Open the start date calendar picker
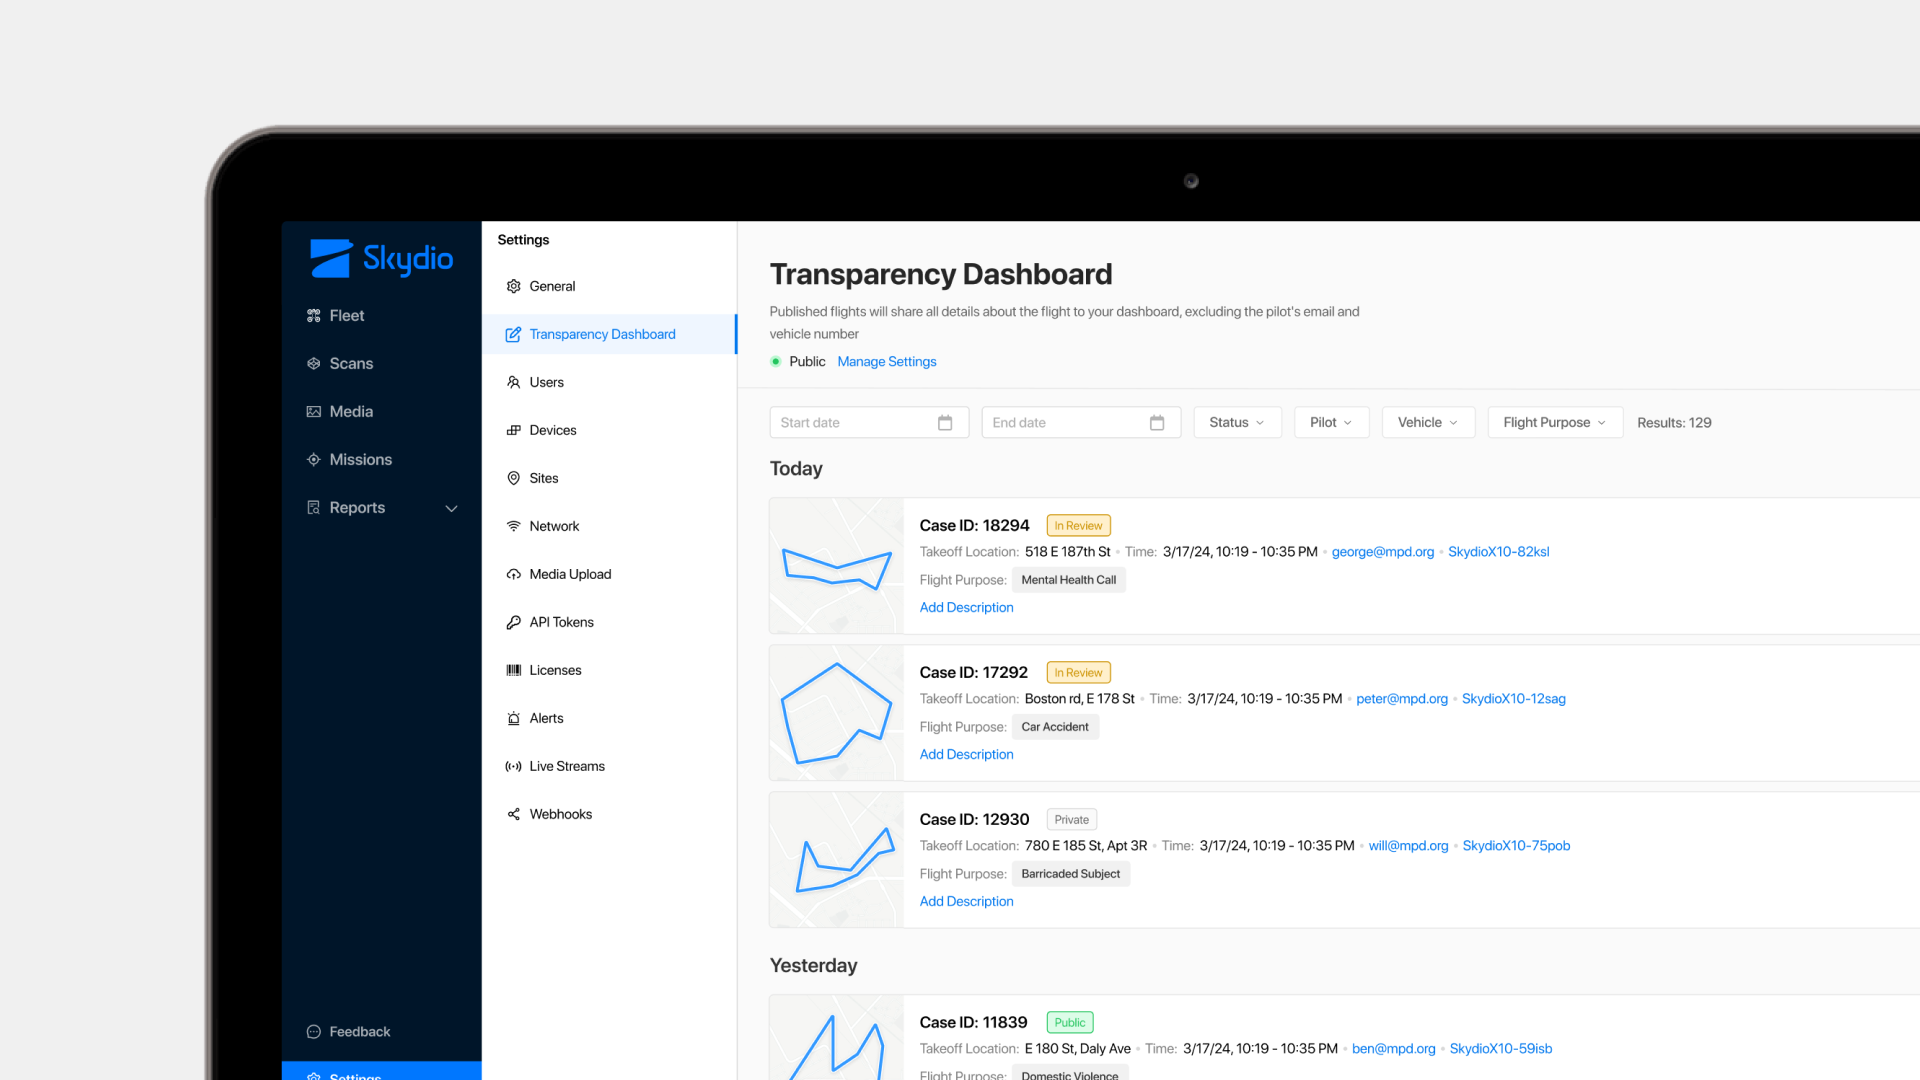Screen dimensions: 1920x1080 944,422
